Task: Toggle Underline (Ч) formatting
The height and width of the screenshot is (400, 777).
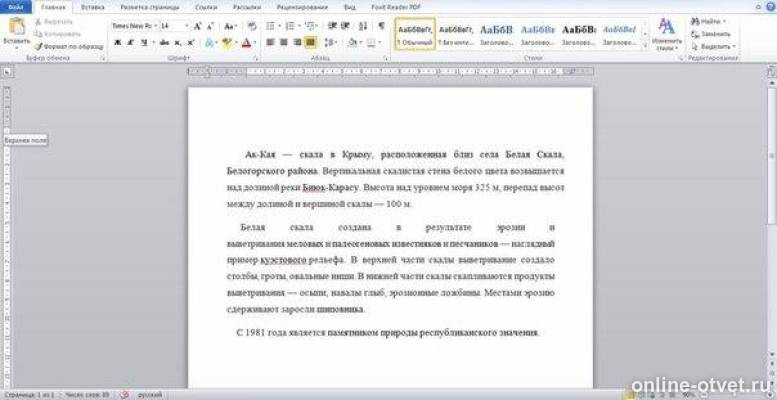Action: tap(143, 43)
